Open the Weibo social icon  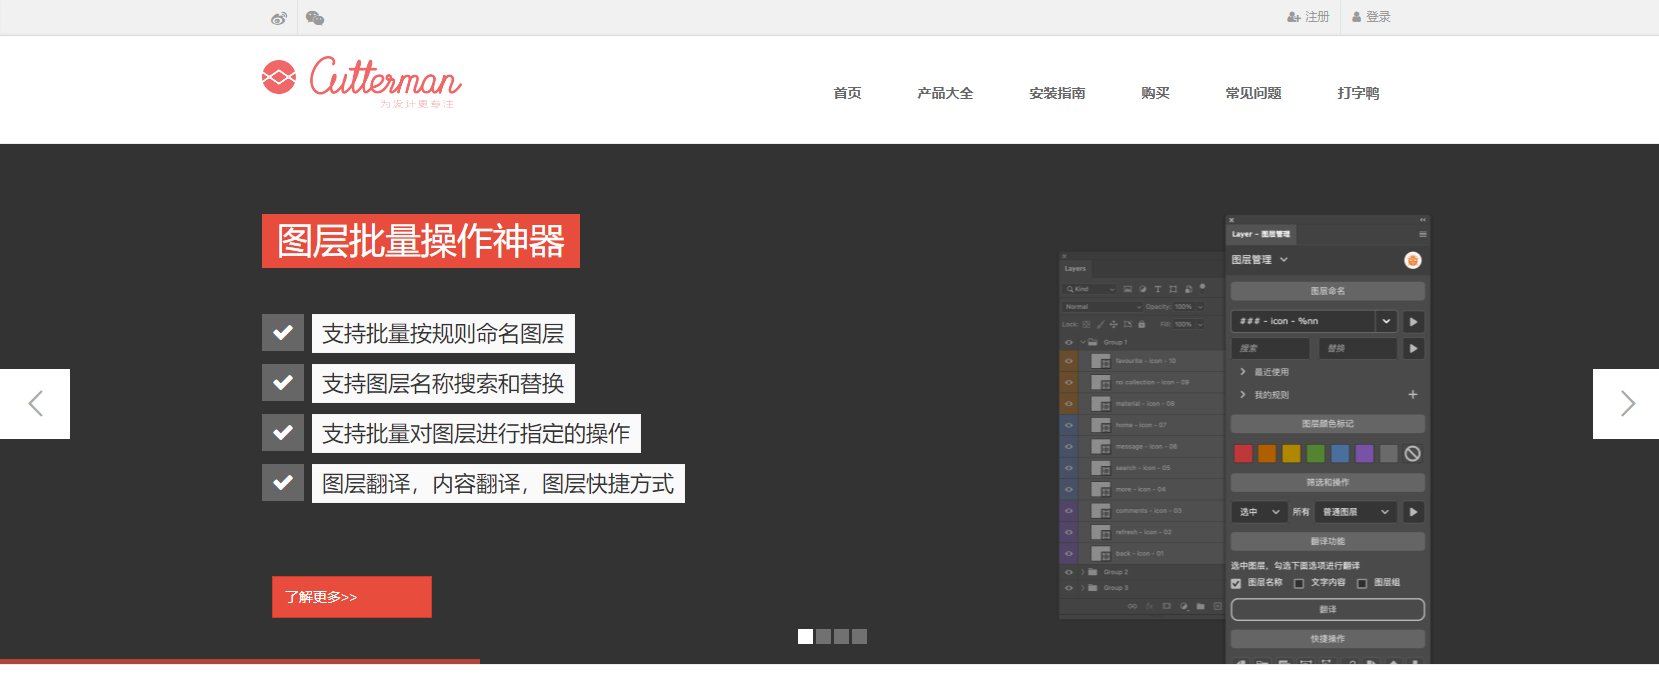click(279, 18)
